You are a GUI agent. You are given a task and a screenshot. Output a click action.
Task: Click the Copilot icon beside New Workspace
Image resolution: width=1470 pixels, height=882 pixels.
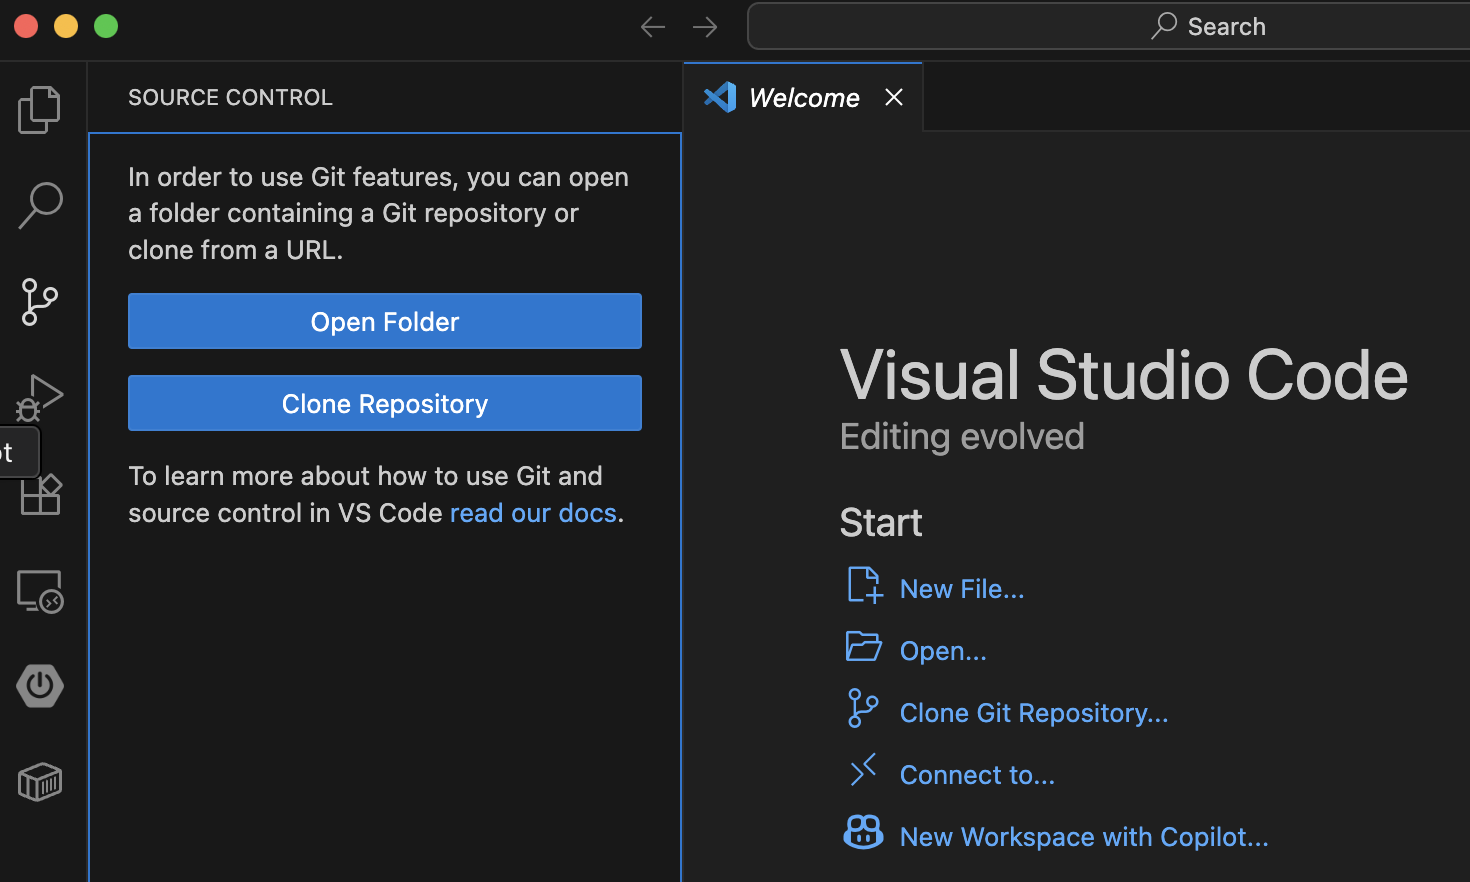click(863, 832)
